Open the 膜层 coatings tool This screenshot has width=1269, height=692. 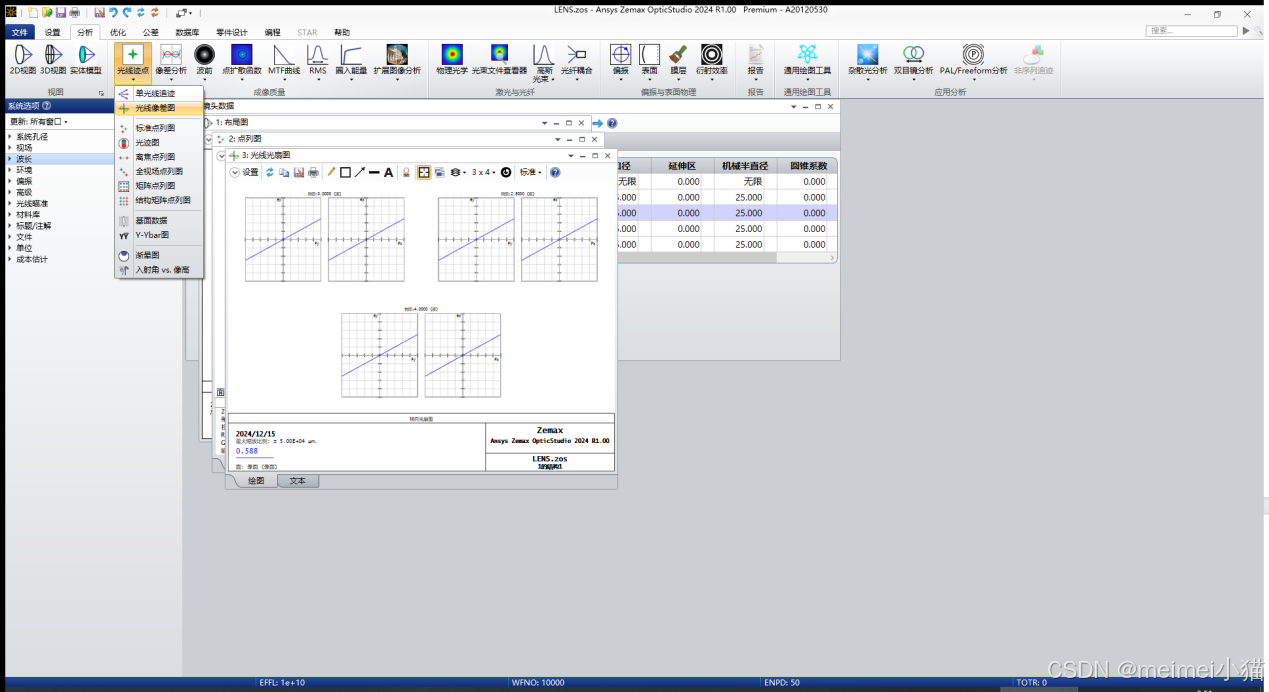(x=678, y=60)
